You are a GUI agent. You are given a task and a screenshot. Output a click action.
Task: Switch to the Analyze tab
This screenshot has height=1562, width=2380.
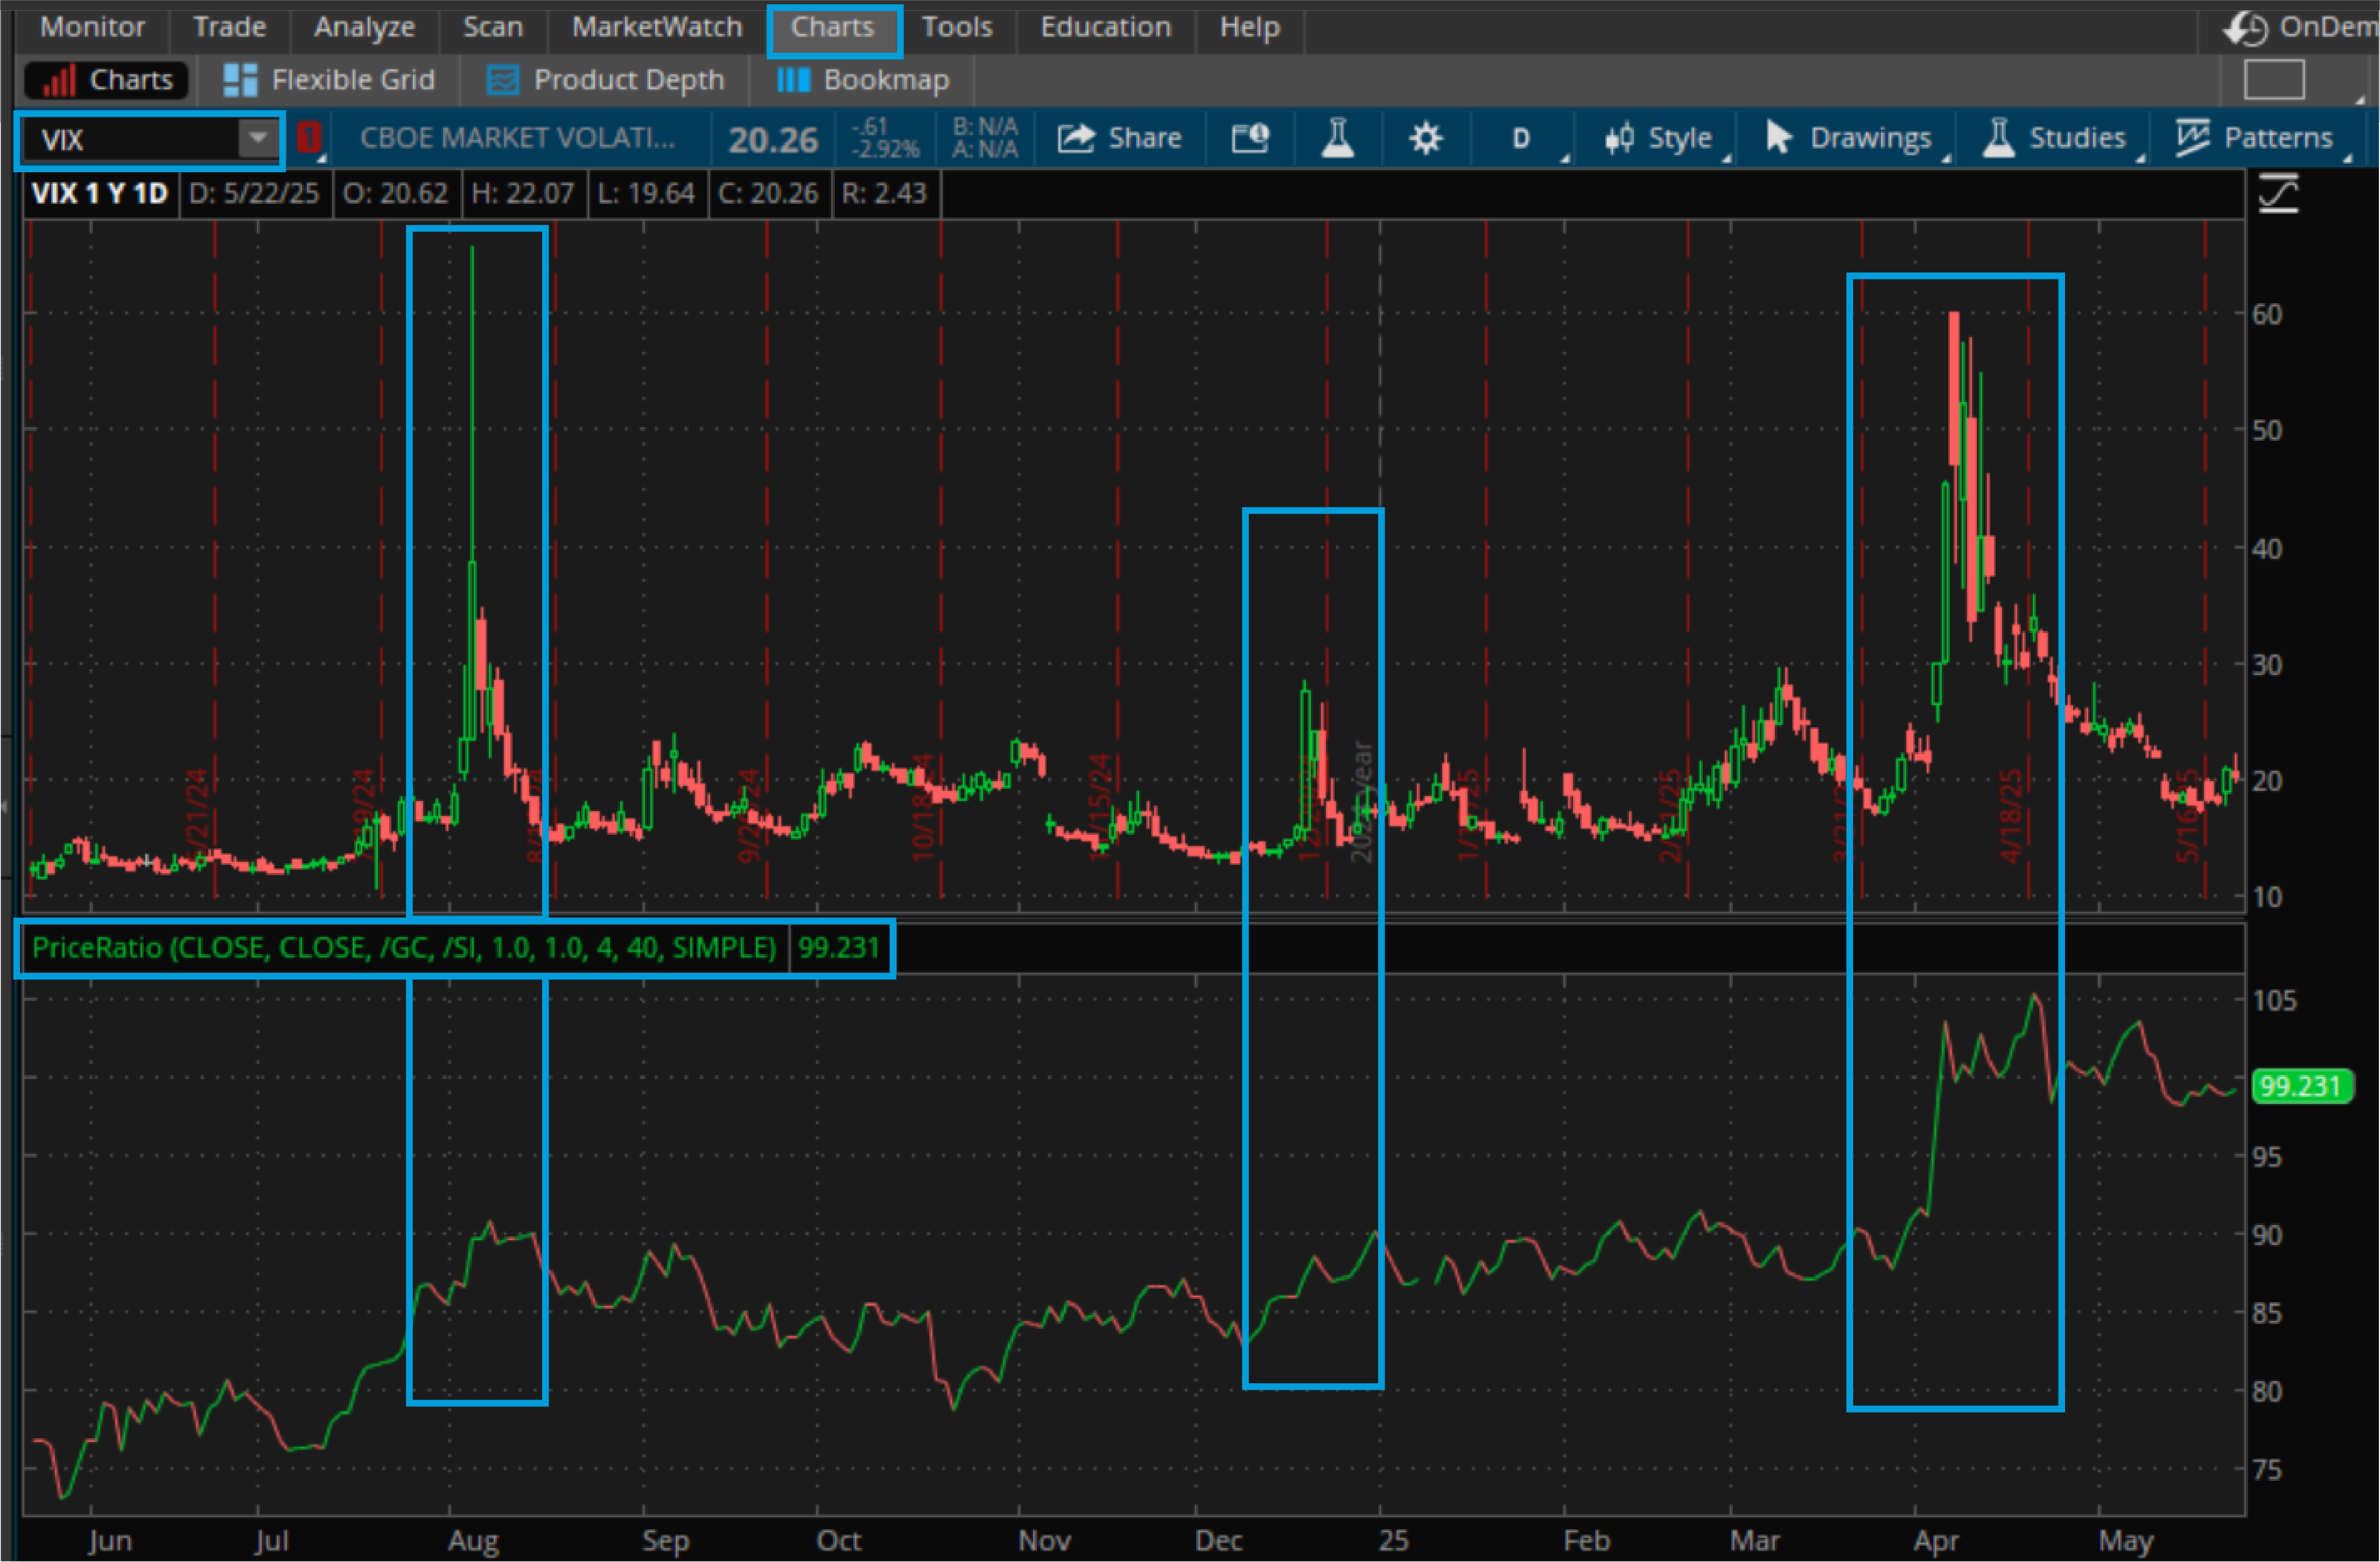364,27
